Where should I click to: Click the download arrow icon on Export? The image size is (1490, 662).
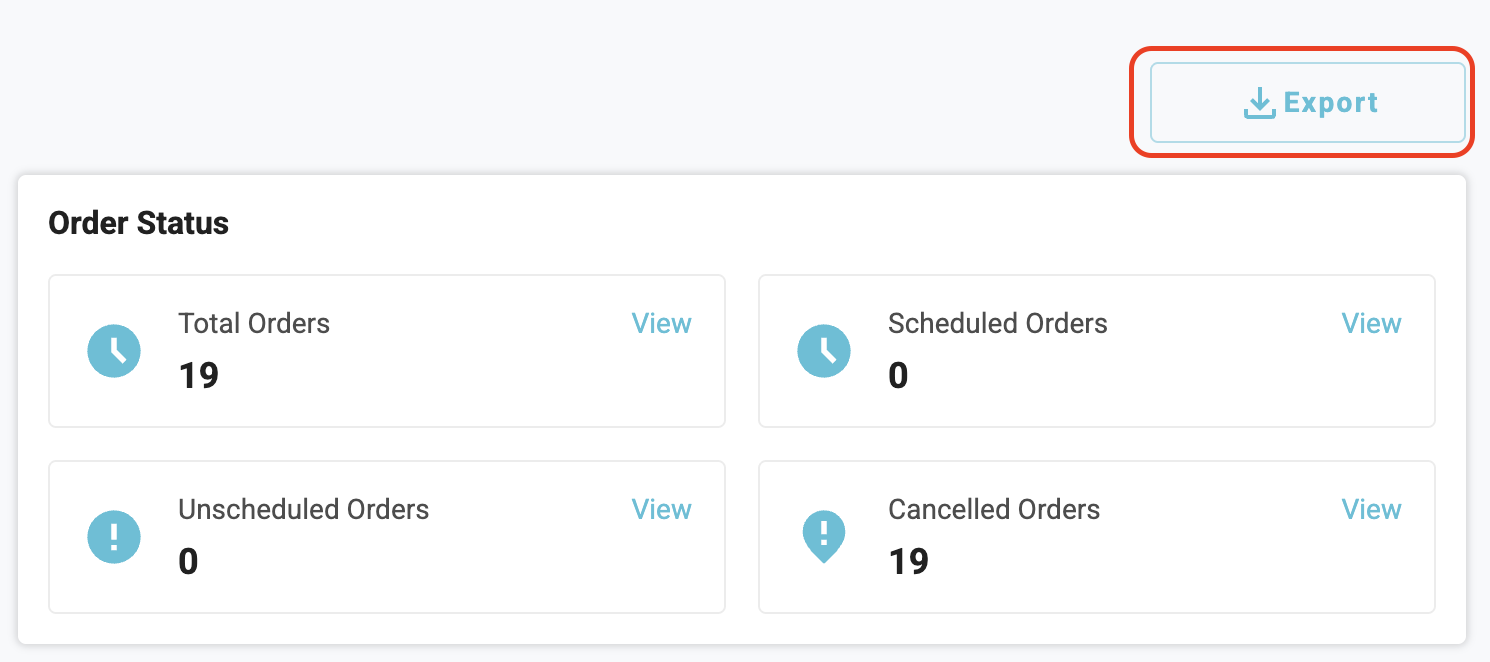[x=1259, y=103]
